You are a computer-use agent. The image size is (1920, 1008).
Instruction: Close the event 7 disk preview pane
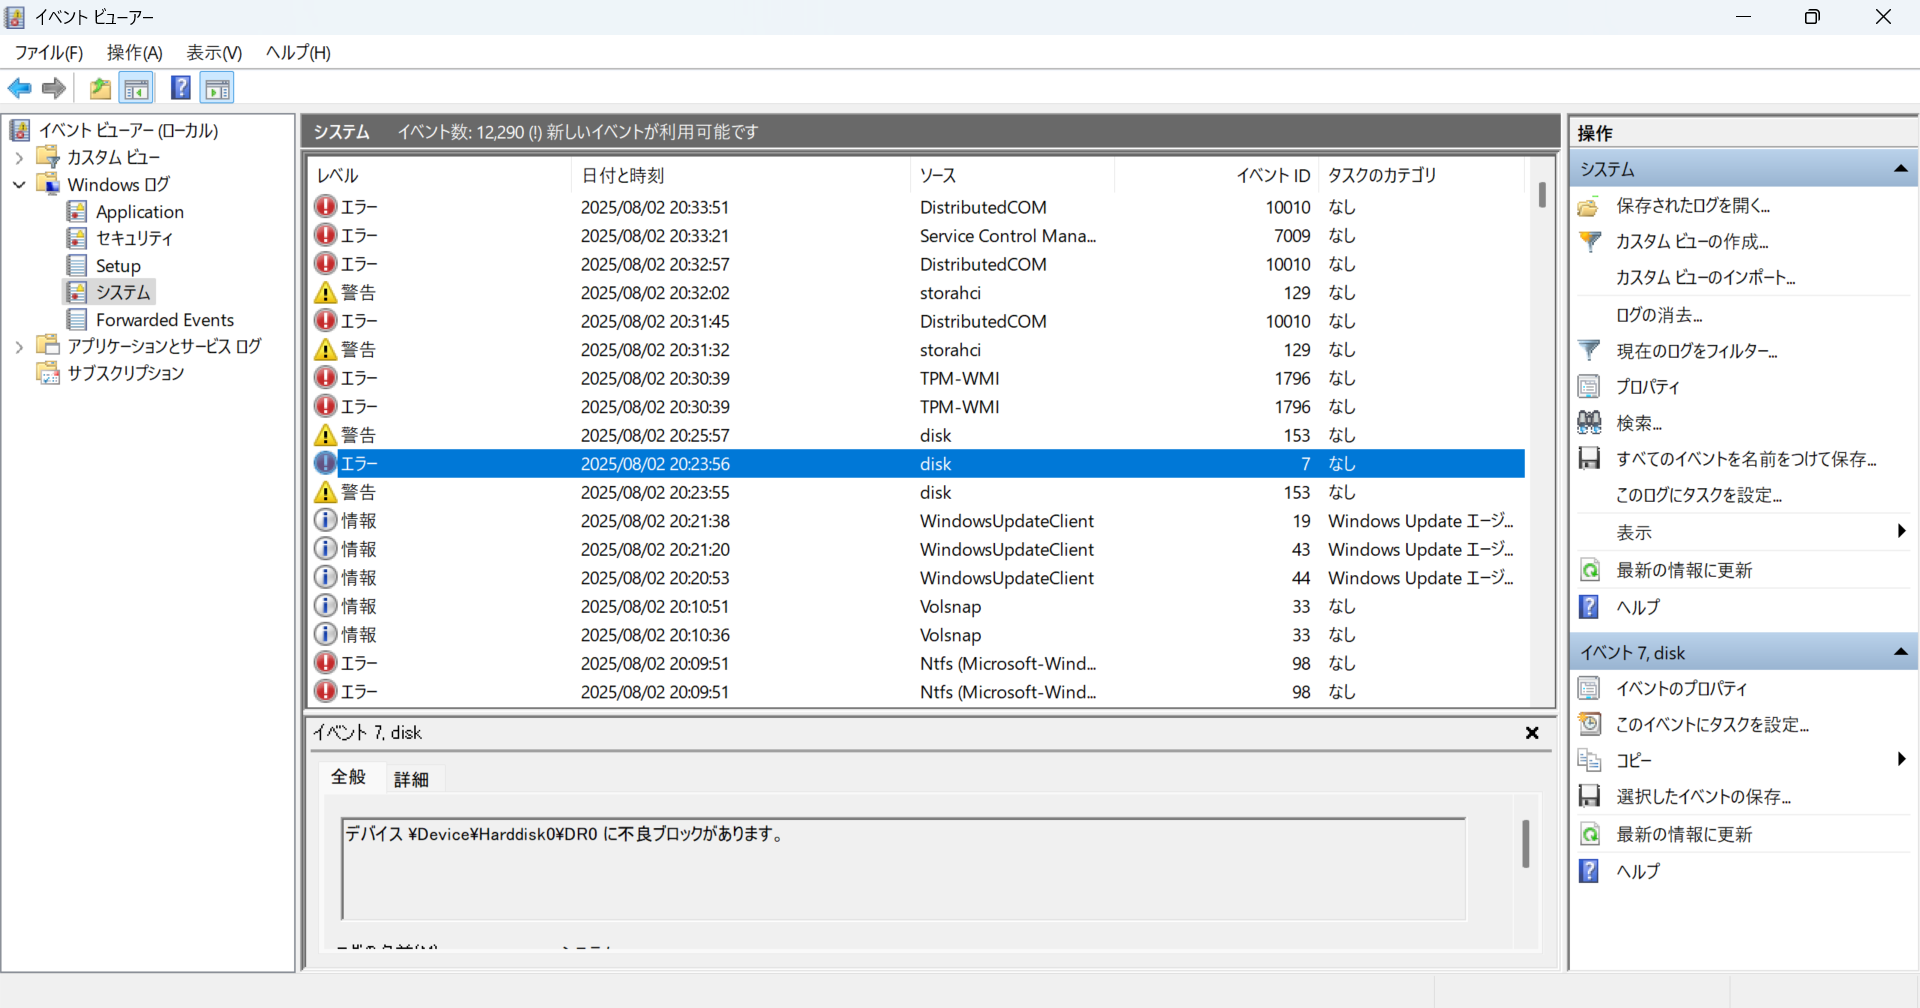(1531, 733)
